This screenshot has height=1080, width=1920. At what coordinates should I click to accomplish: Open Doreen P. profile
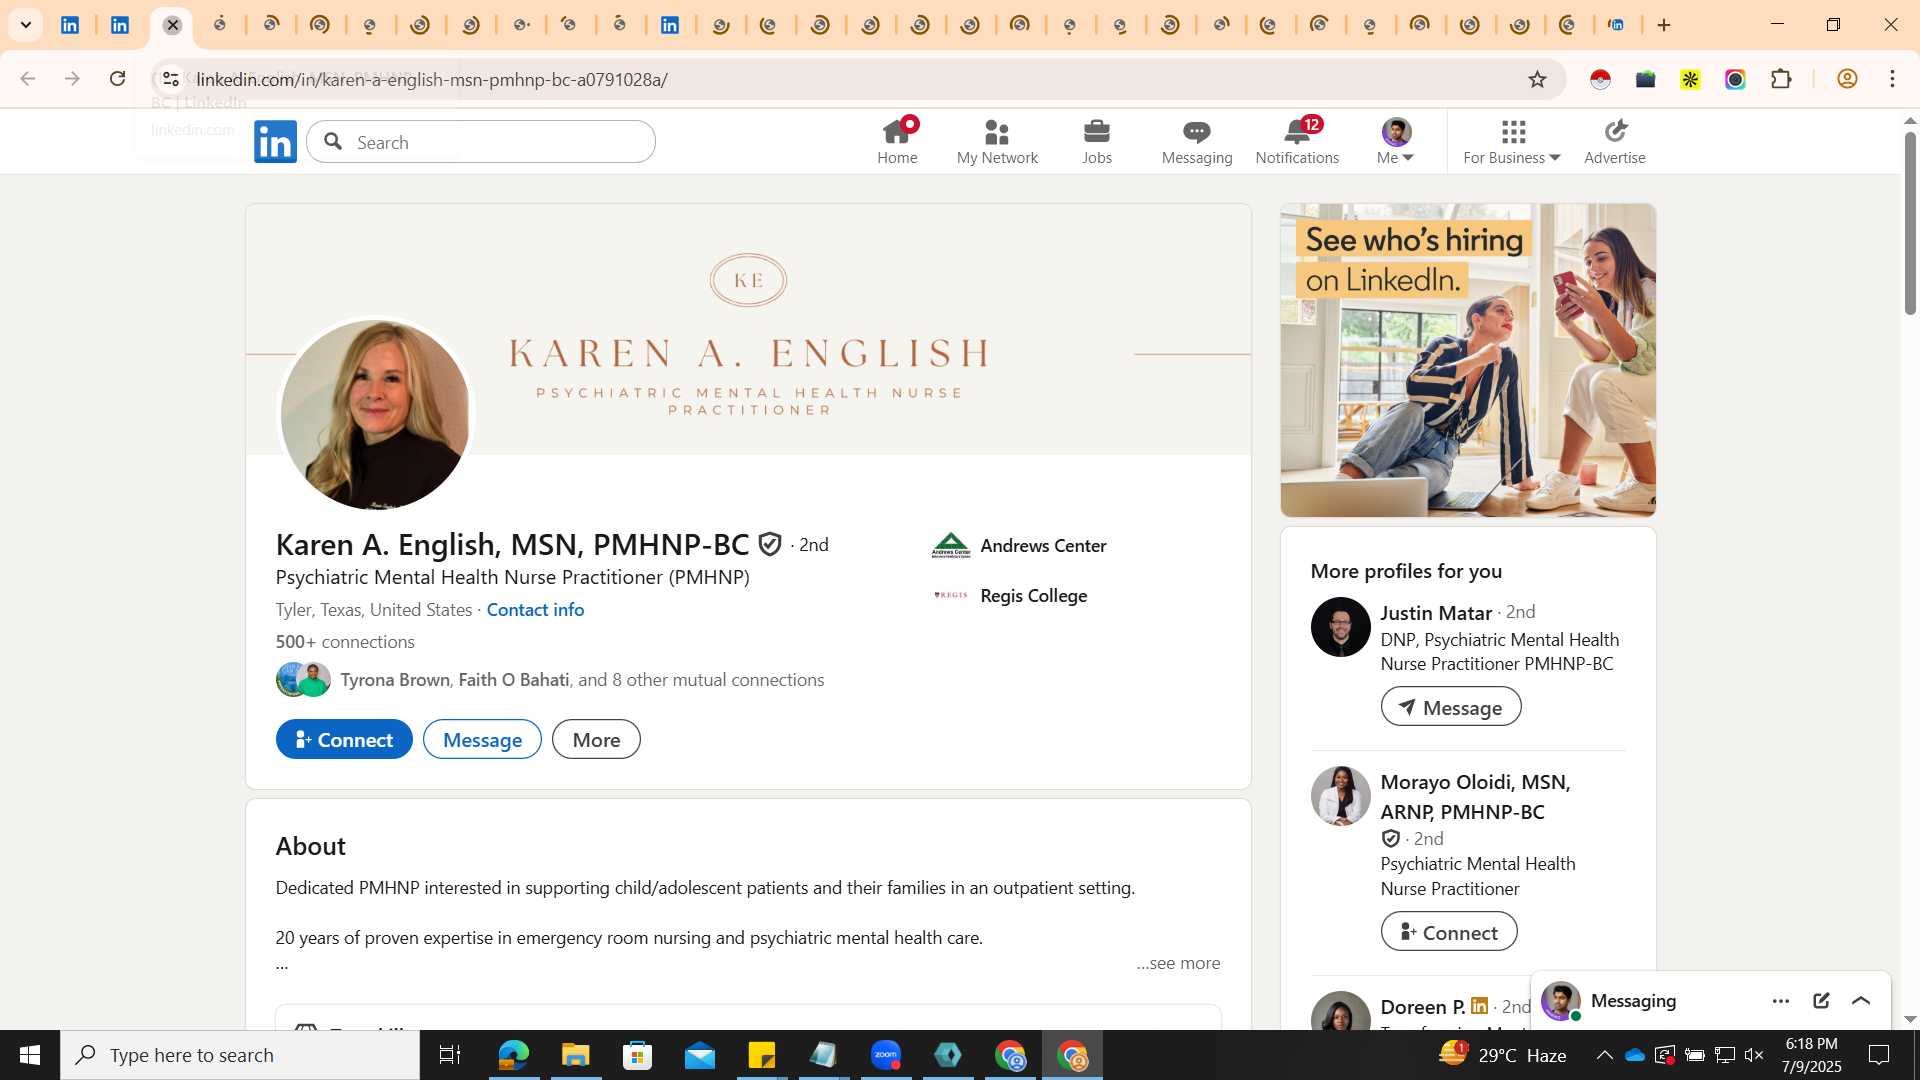point(1422,1007)
